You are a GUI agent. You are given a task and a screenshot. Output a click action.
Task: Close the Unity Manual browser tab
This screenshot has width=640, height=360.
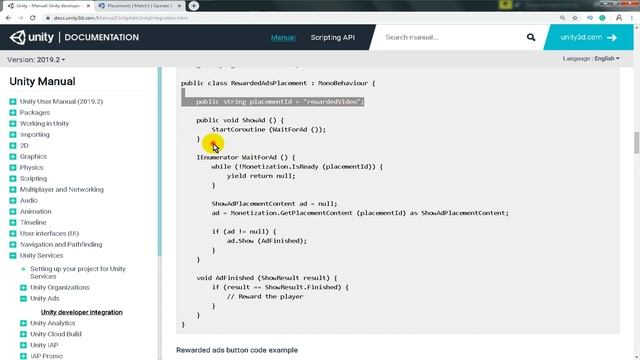88,6
